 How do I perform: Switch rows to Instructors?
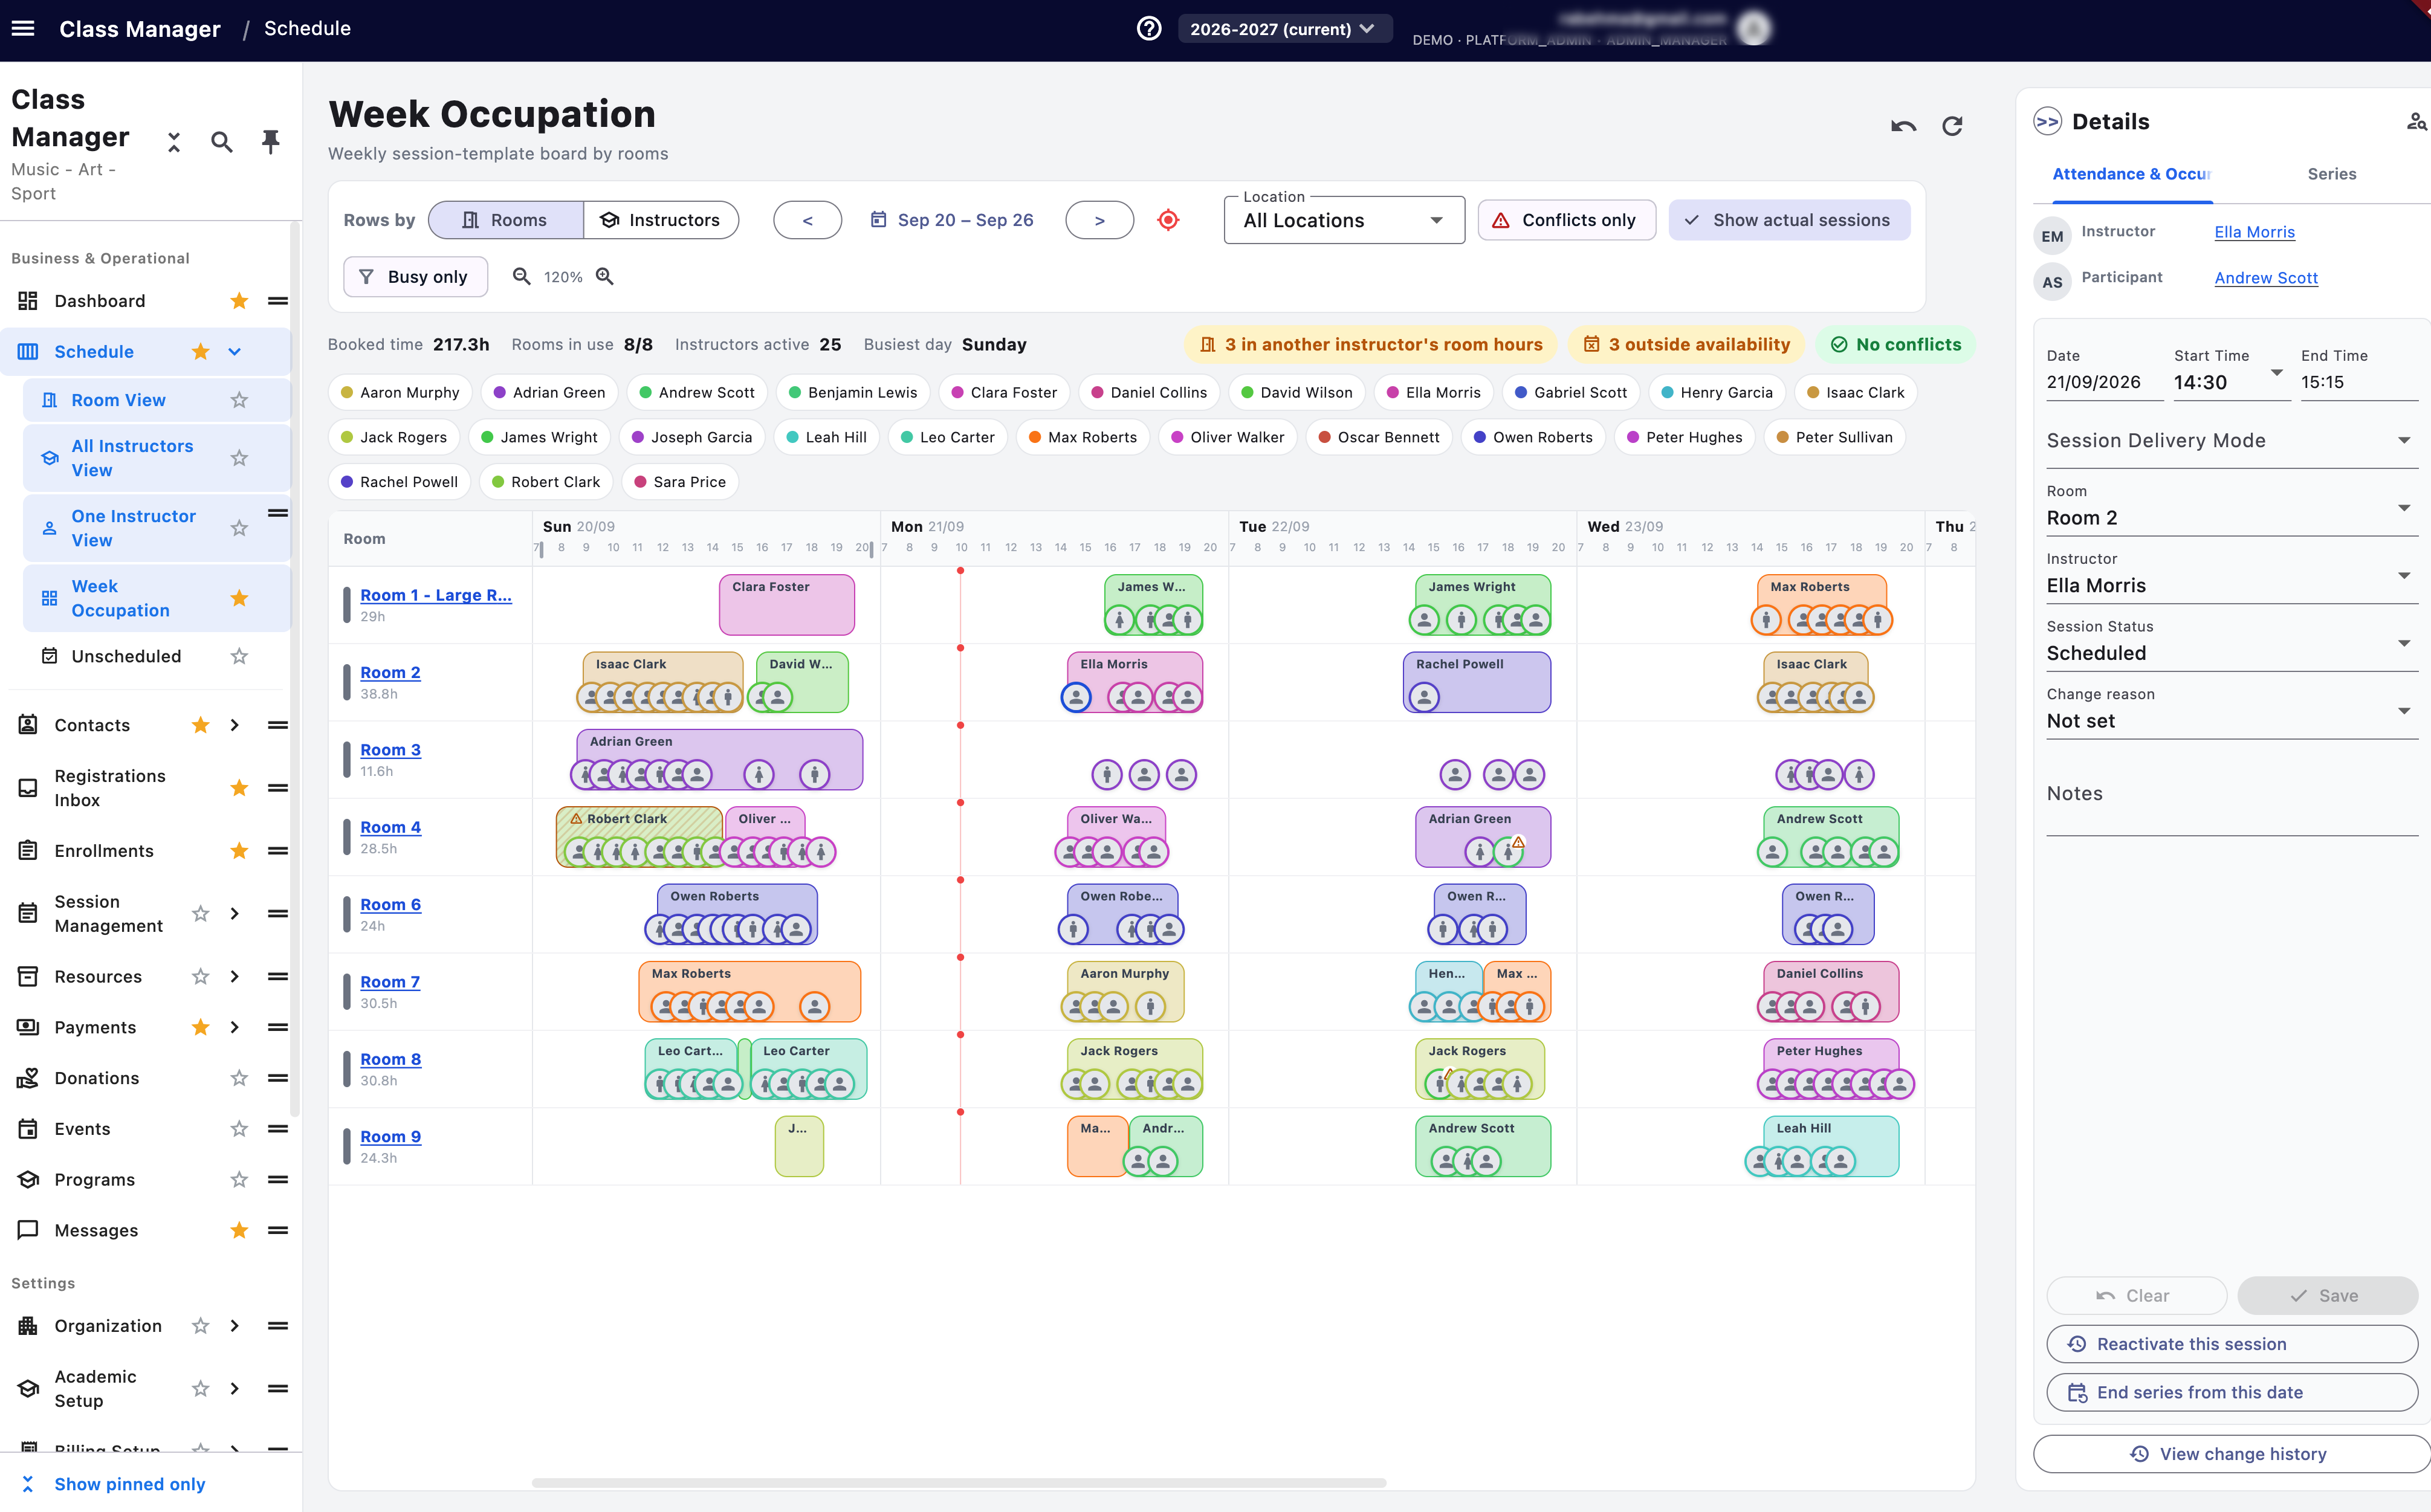pyautogui.click(x=660, y=220)
